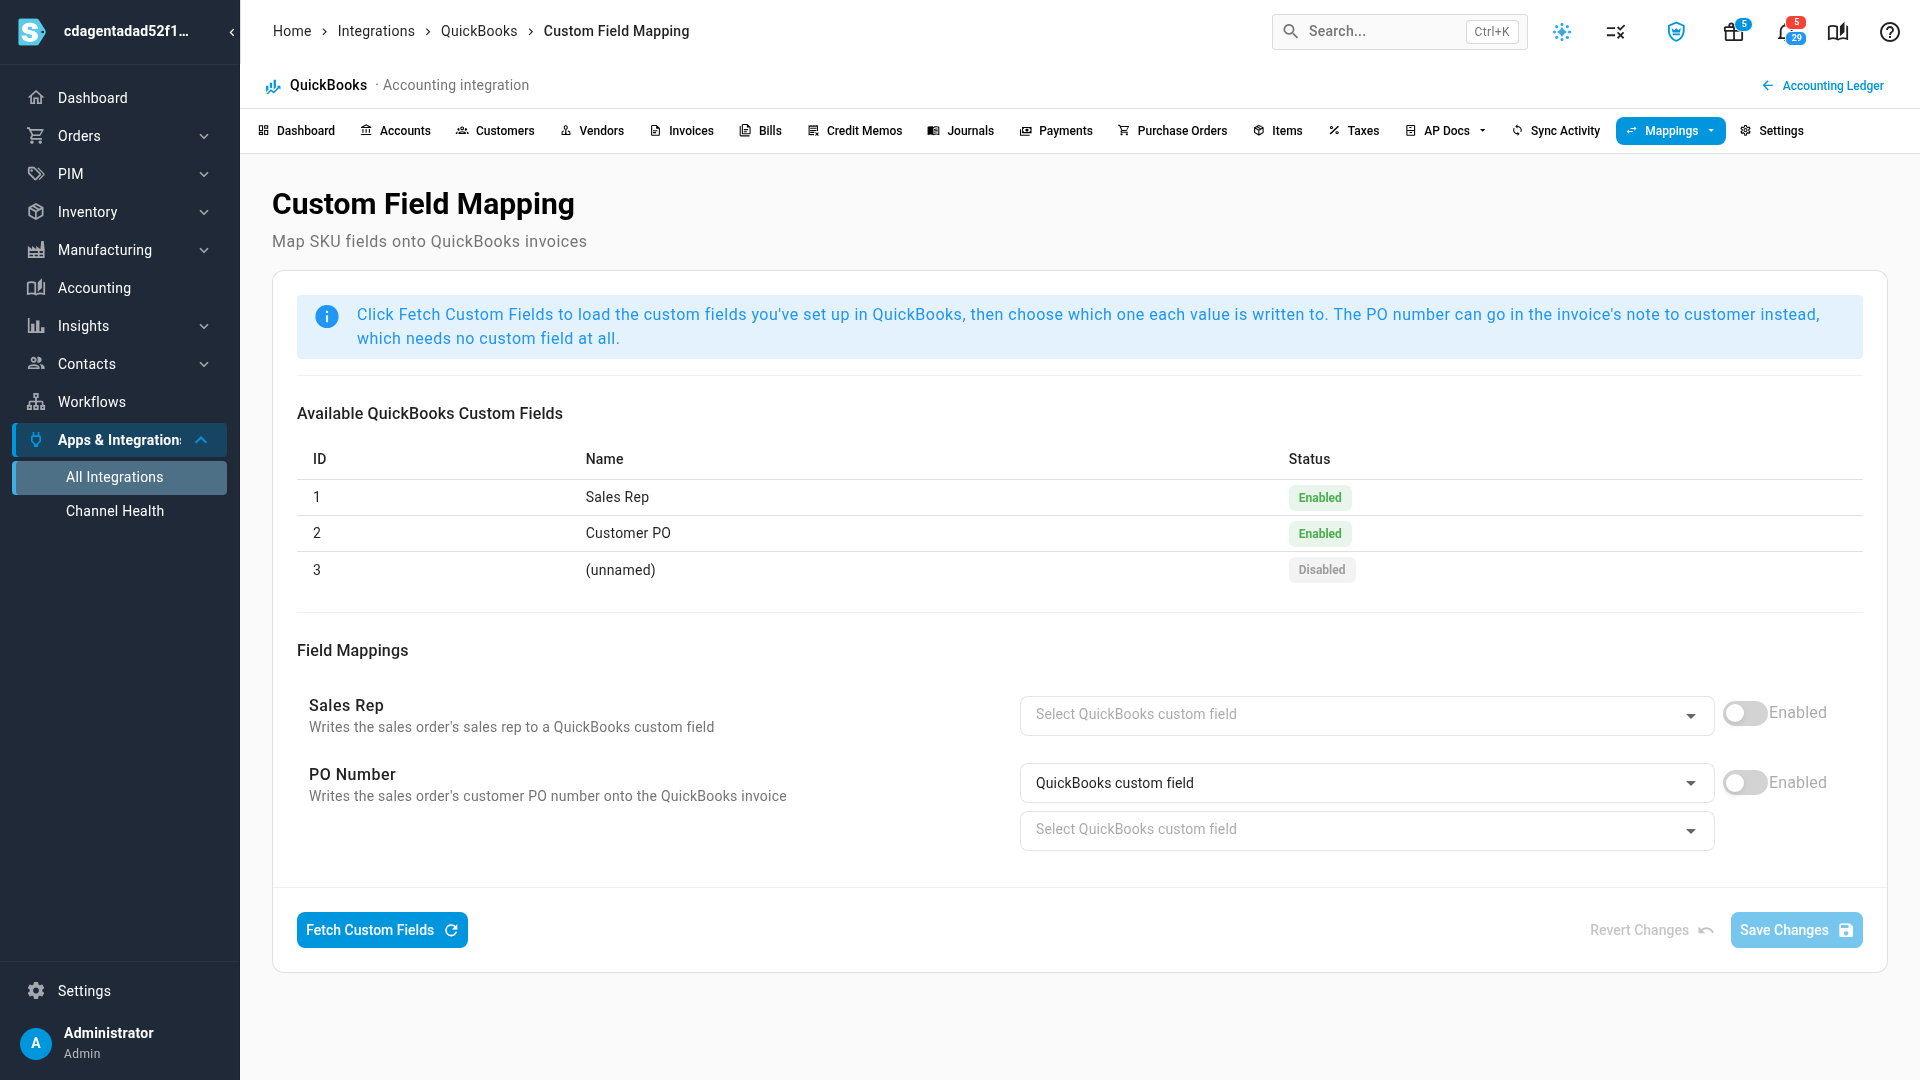
Task: Go to QuickBooks breadcrumb link
Action: (x=479, y=31)
